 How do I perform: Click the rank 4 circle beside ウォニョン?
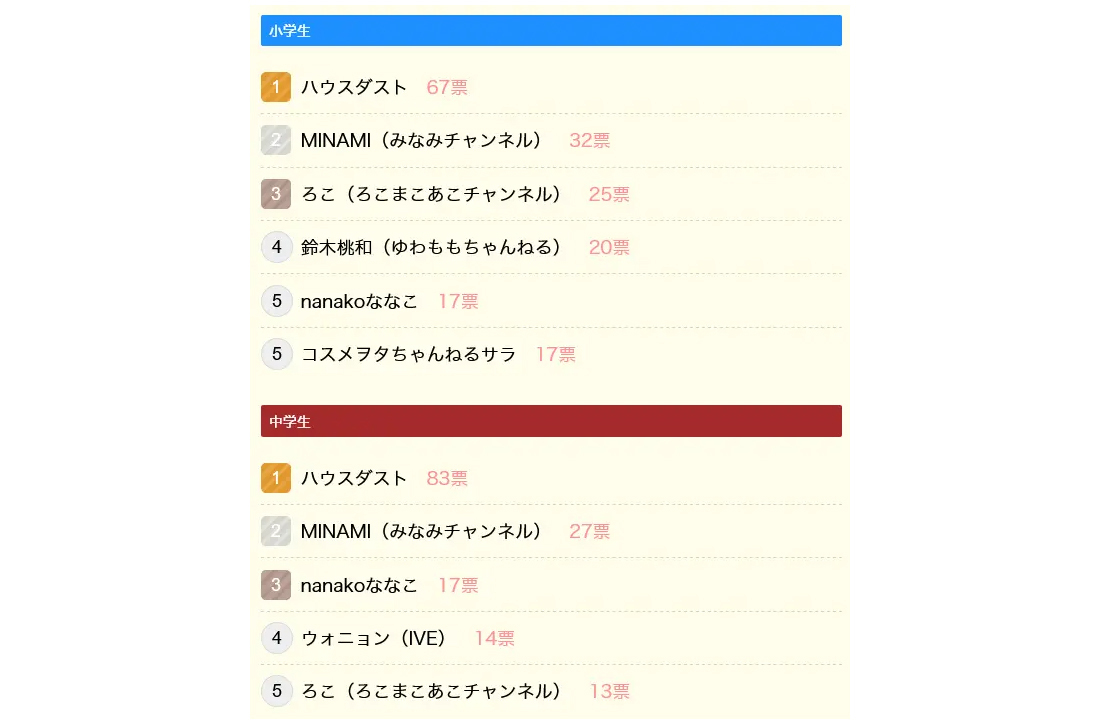pos(276,638)
